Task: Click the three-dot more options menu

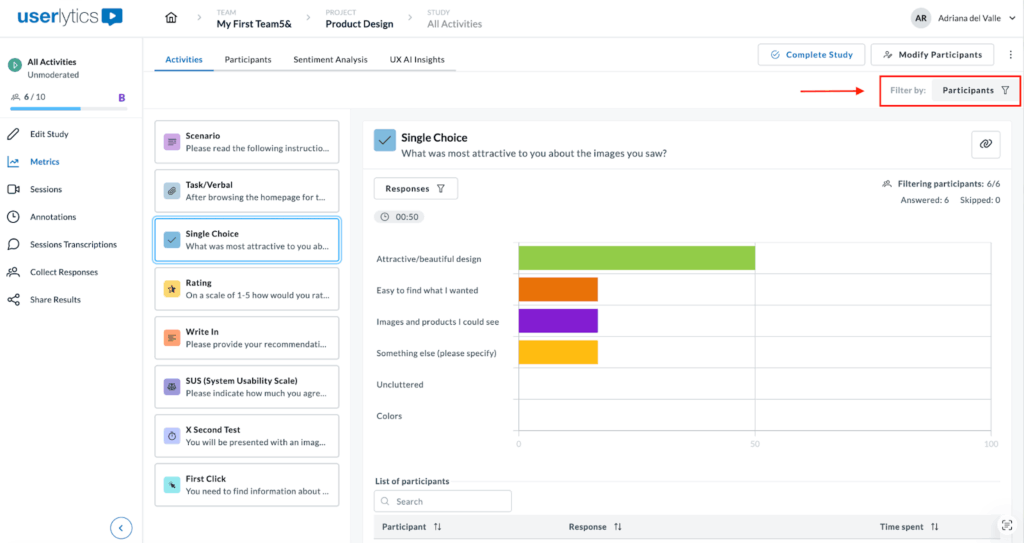Action: [1010, 55]
